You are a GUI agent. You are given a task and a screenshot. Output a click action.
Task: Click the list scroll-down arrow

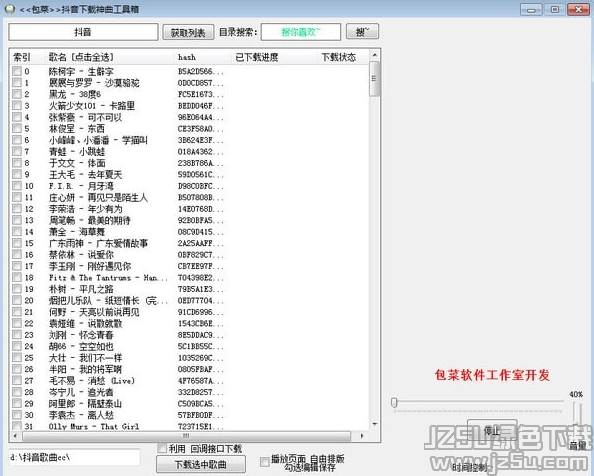click(374, 424)
